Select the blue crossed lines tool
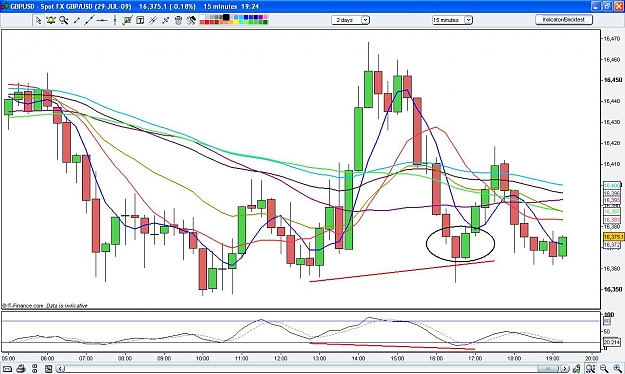The height and width of the screenshot is (374, 625). [x=165, y=20]
